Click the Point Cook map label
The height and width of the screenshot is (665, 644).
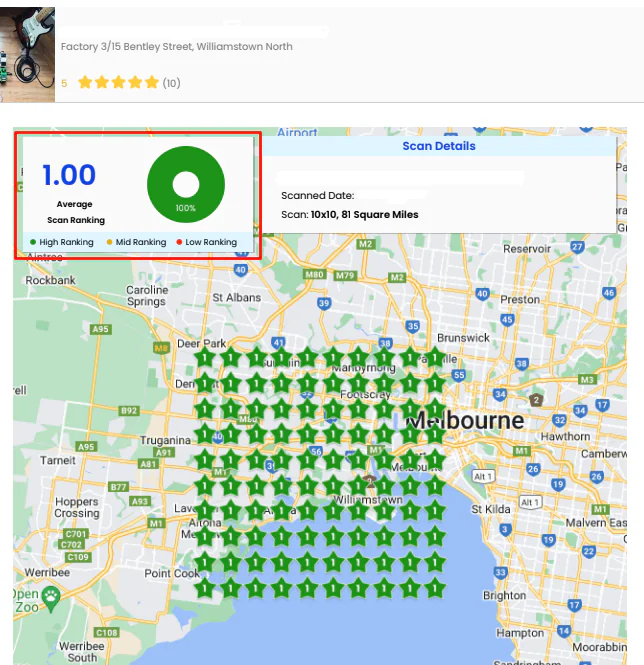[x=172, y=573]
